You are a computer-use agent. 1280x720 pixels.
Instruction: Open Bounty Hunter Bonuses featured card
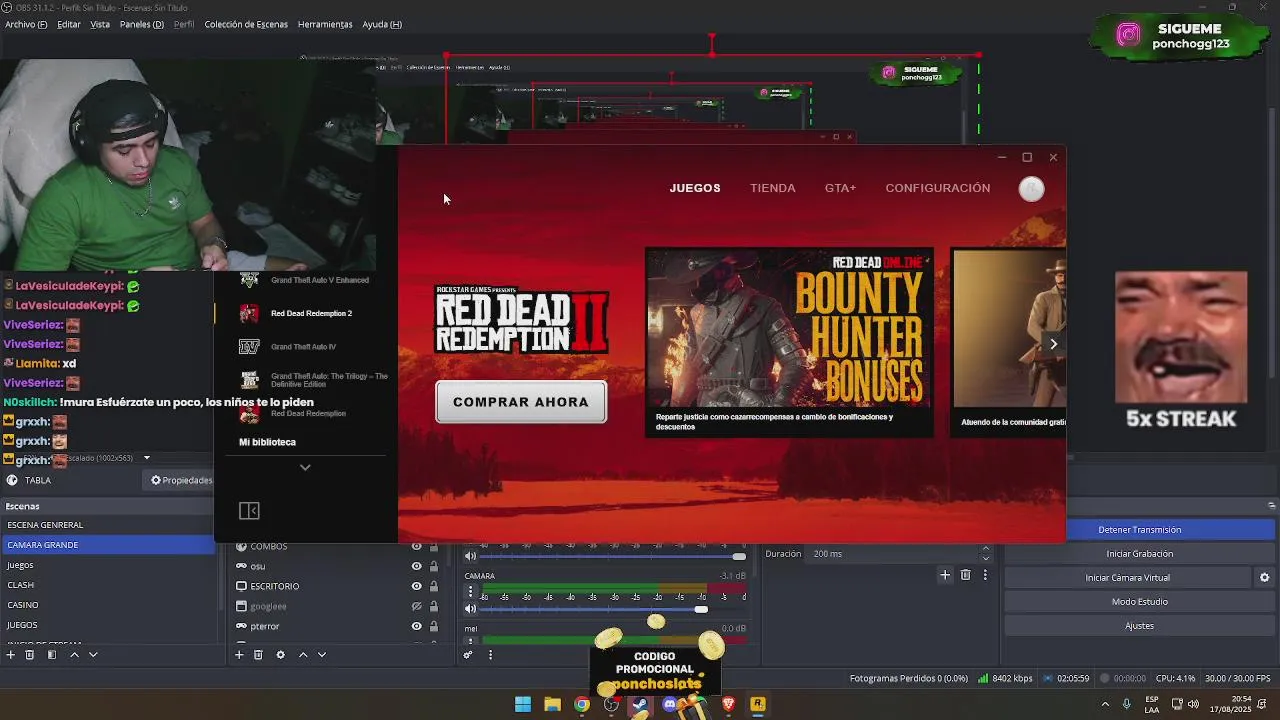pos(789,342)
